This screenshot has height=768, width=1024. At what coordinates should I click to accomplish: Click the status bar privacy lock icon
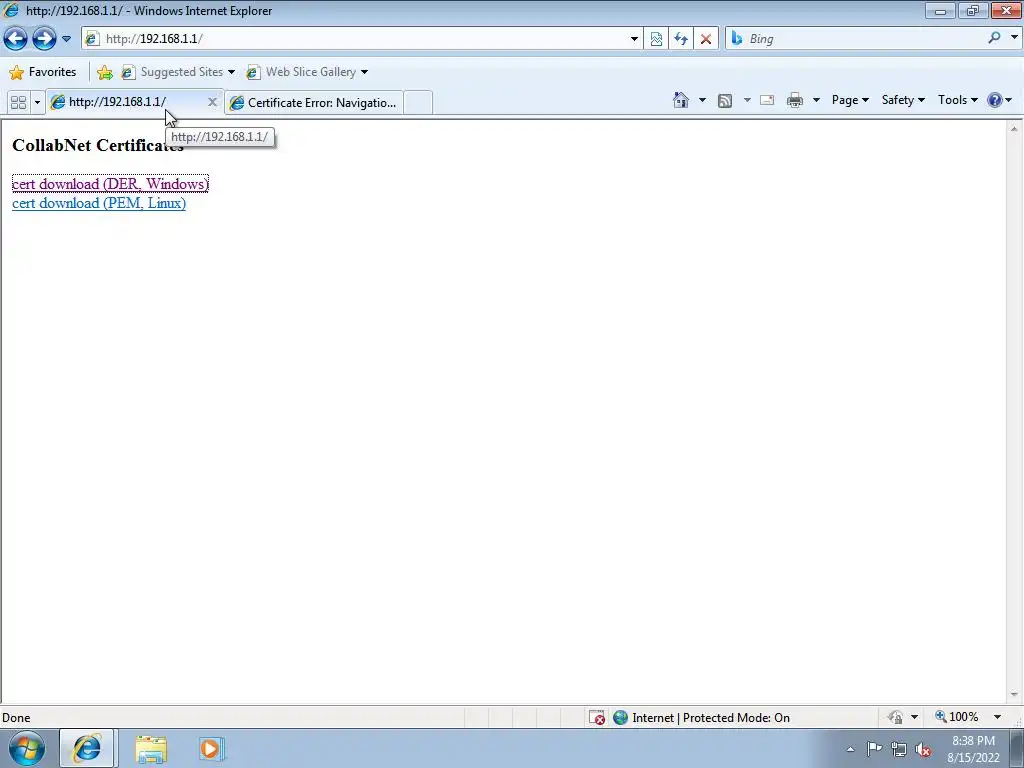(x=895, y=718)
